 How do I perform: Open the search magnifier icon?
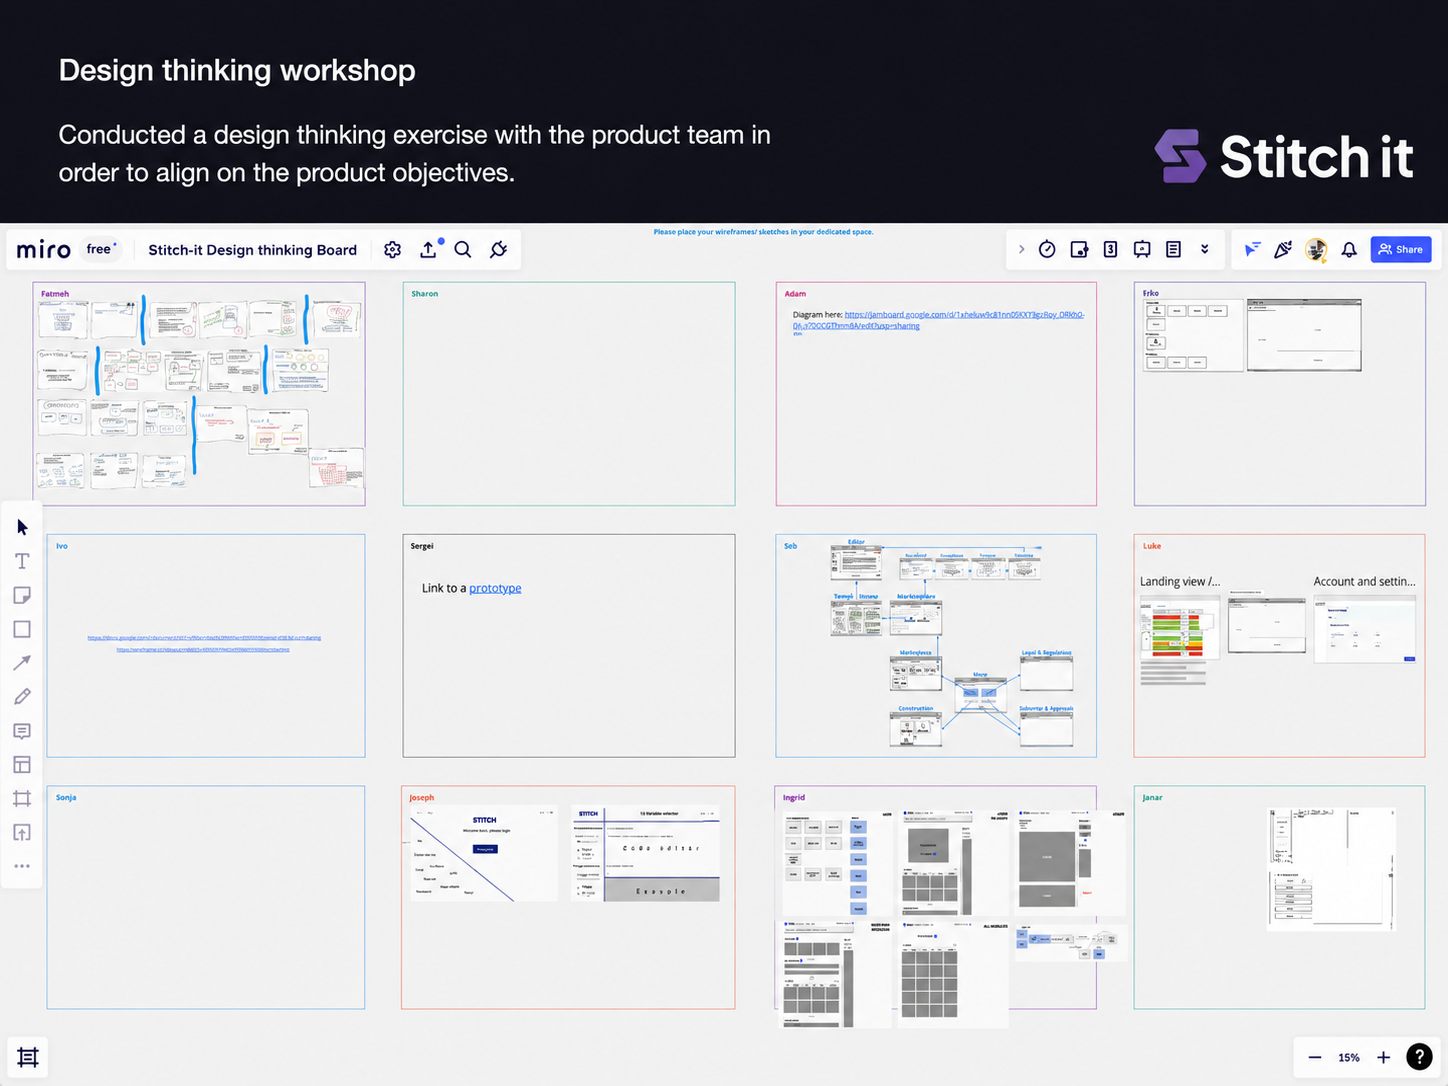(x=463, y=250)
